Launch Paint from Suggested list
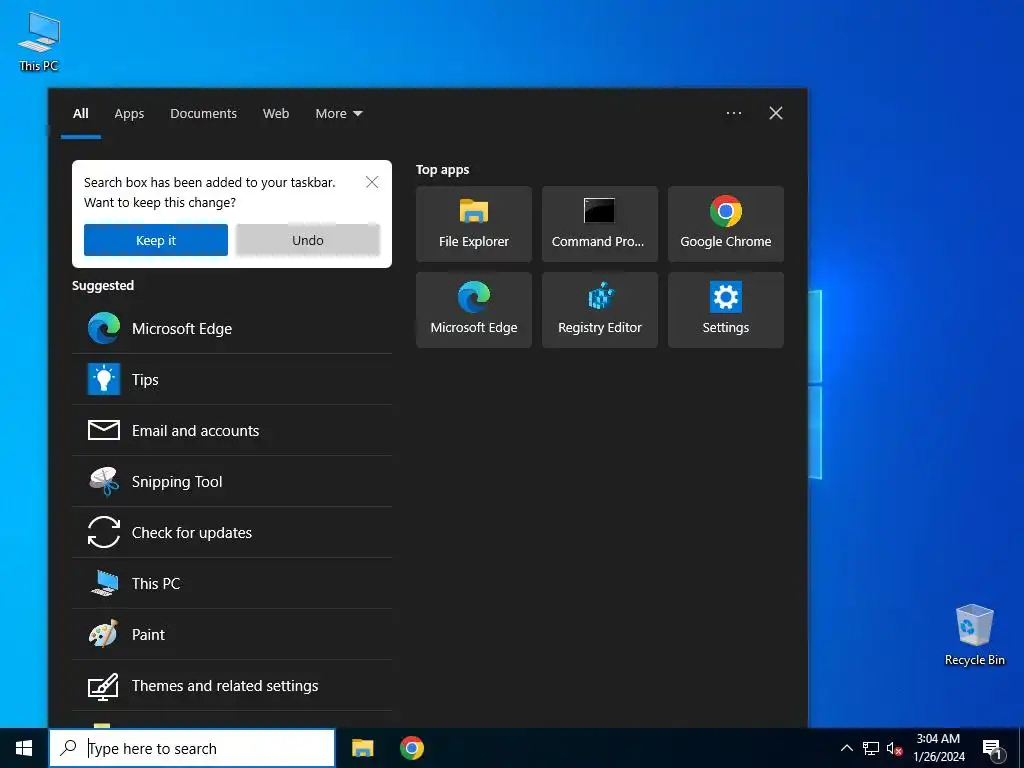Screen dimensions: 1024x768 [x=232, y=634]
